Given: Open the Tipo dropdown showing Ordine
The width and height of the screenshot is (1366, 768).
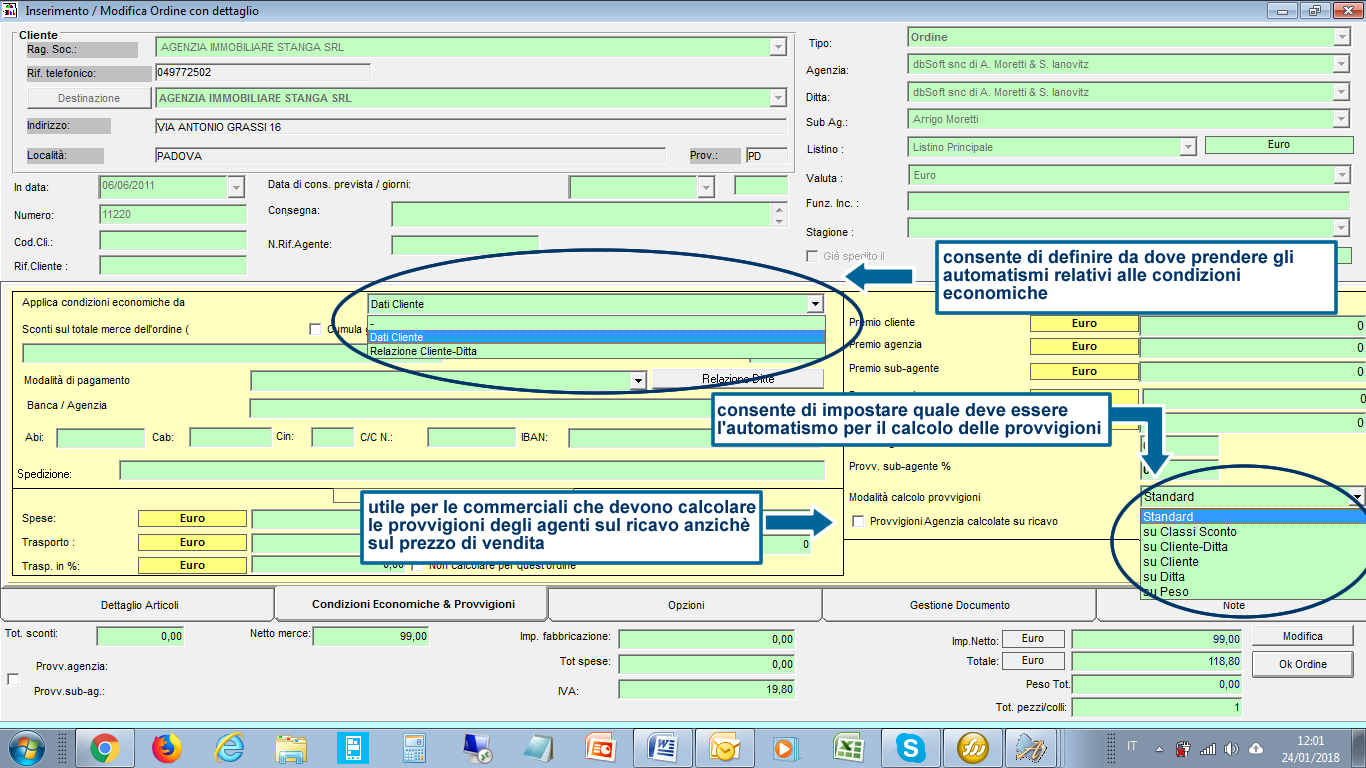Looking at the screenshot, I should tap(1342, 37).
